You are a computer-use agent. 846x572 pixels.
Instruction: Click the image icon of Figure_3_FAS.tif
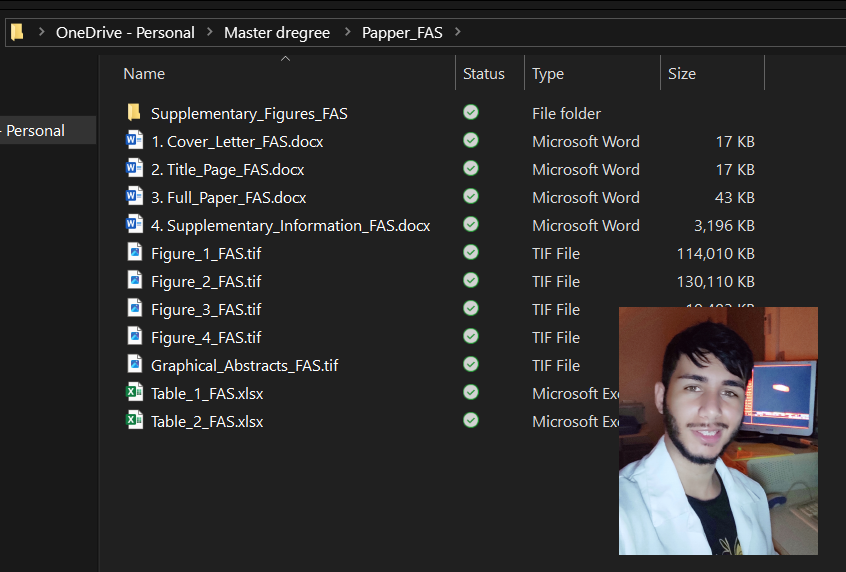(135, 308)
